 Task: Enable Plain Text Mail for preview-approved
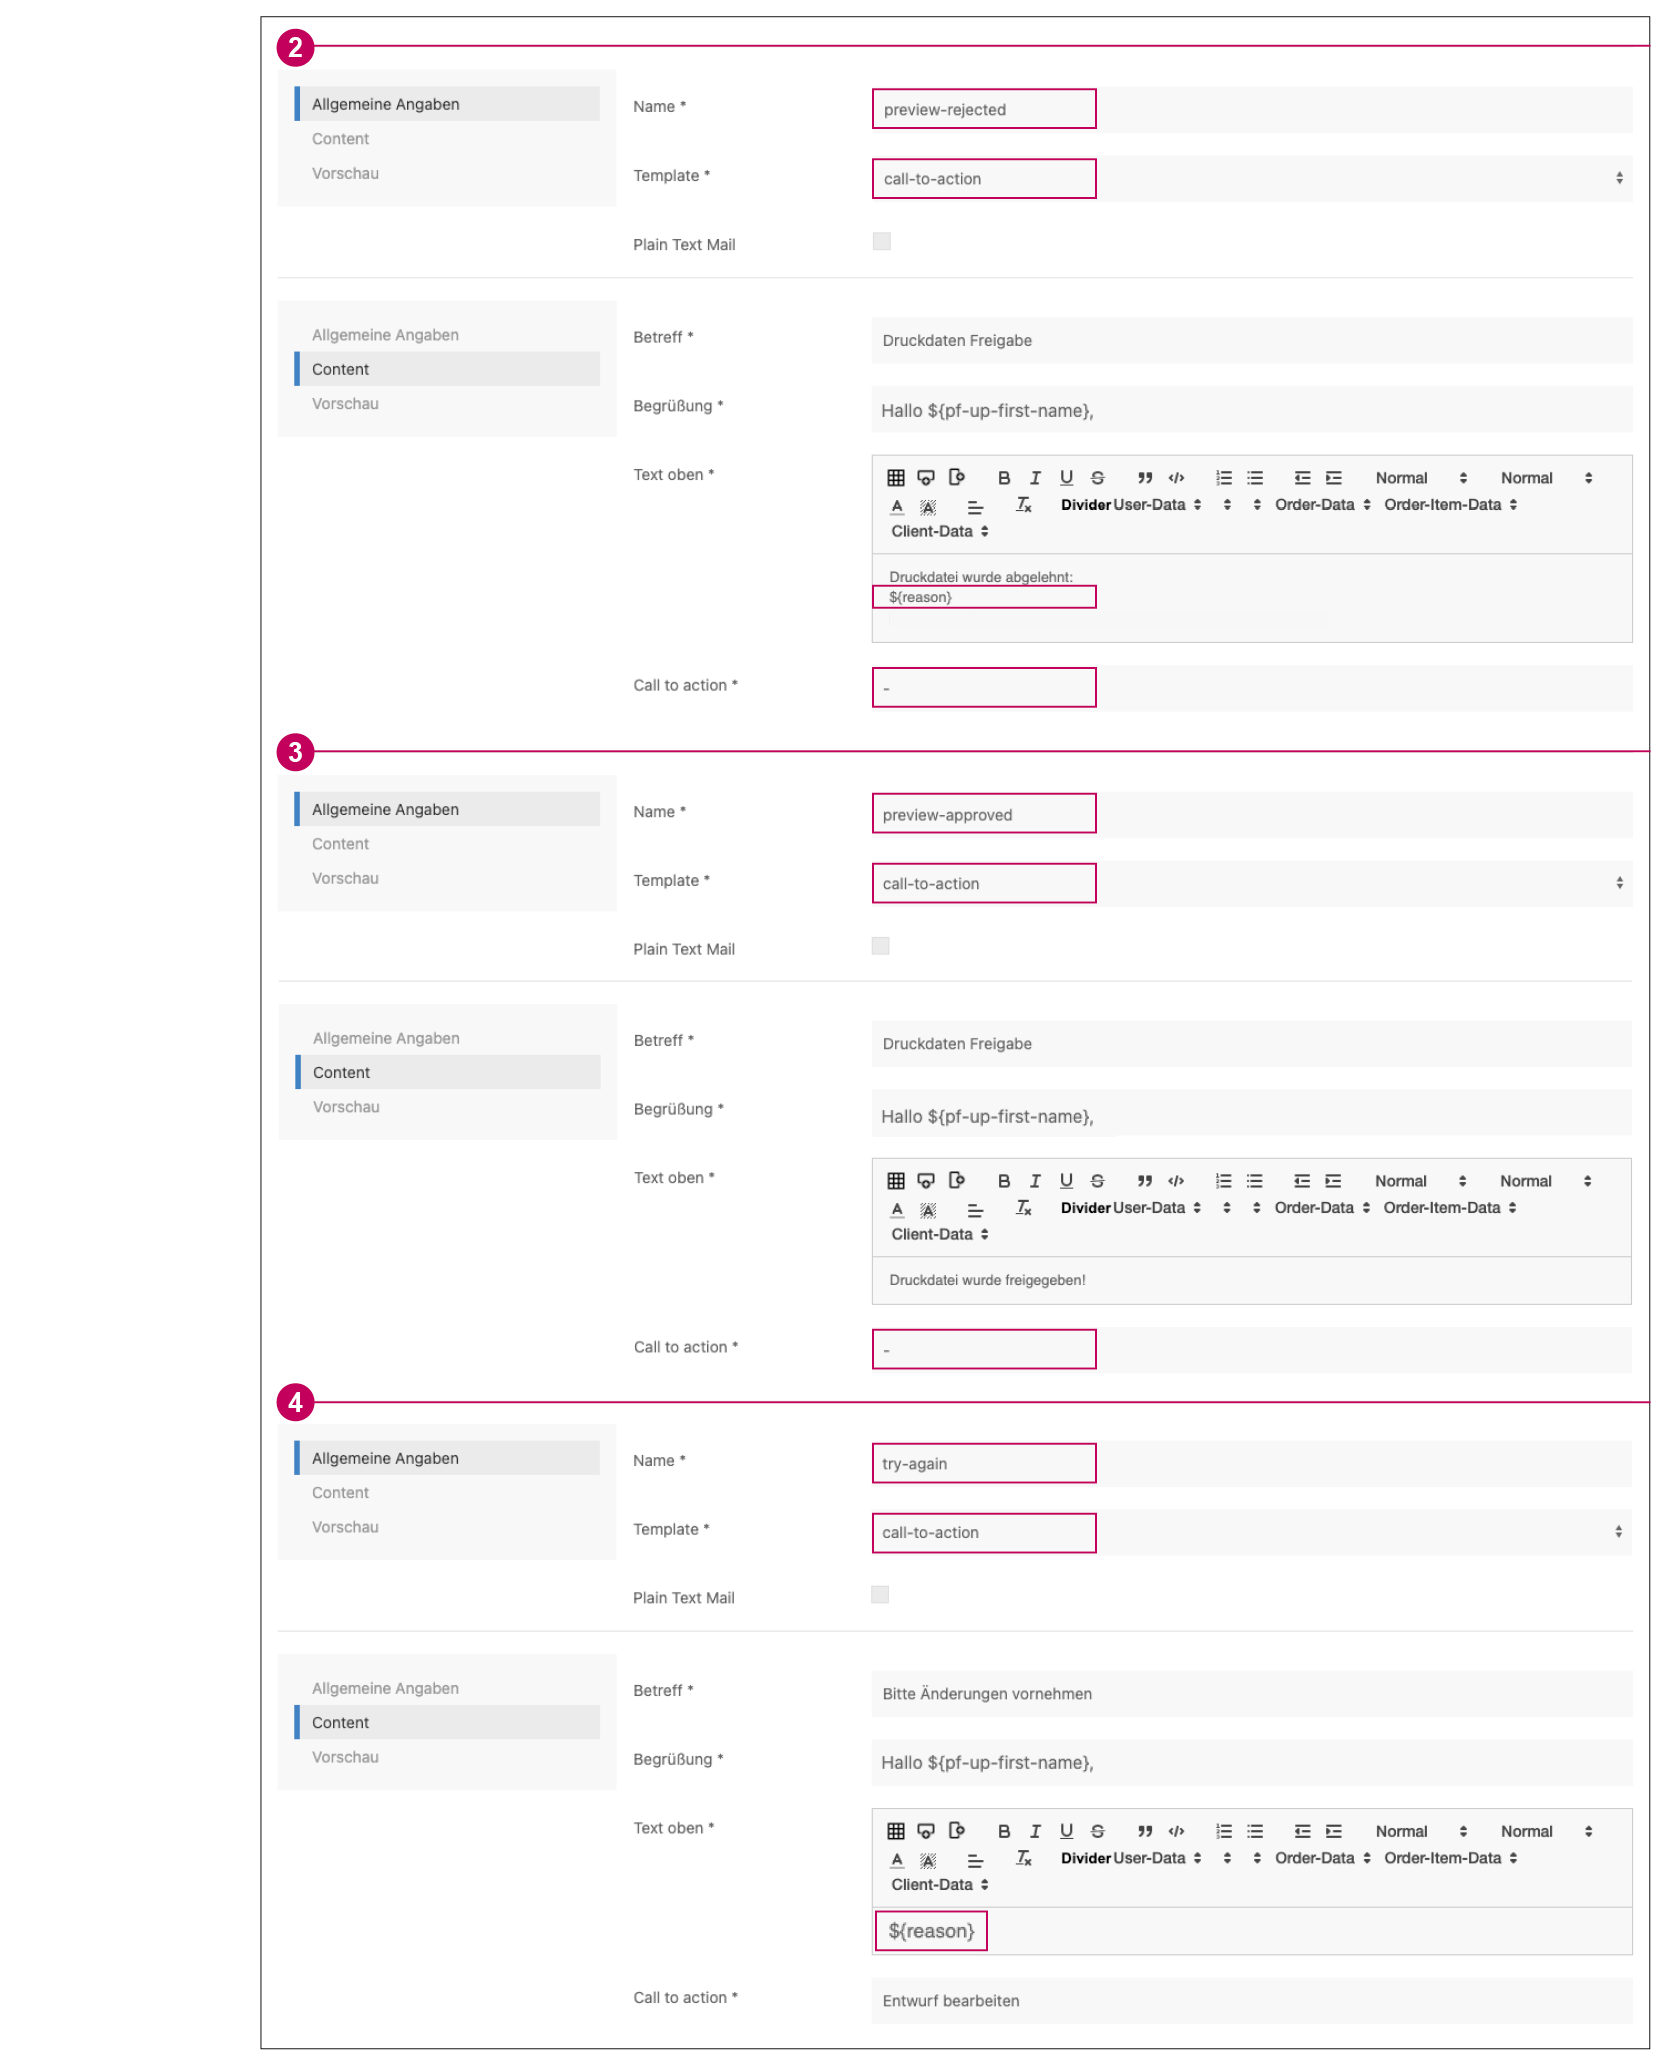coord(879,945)
